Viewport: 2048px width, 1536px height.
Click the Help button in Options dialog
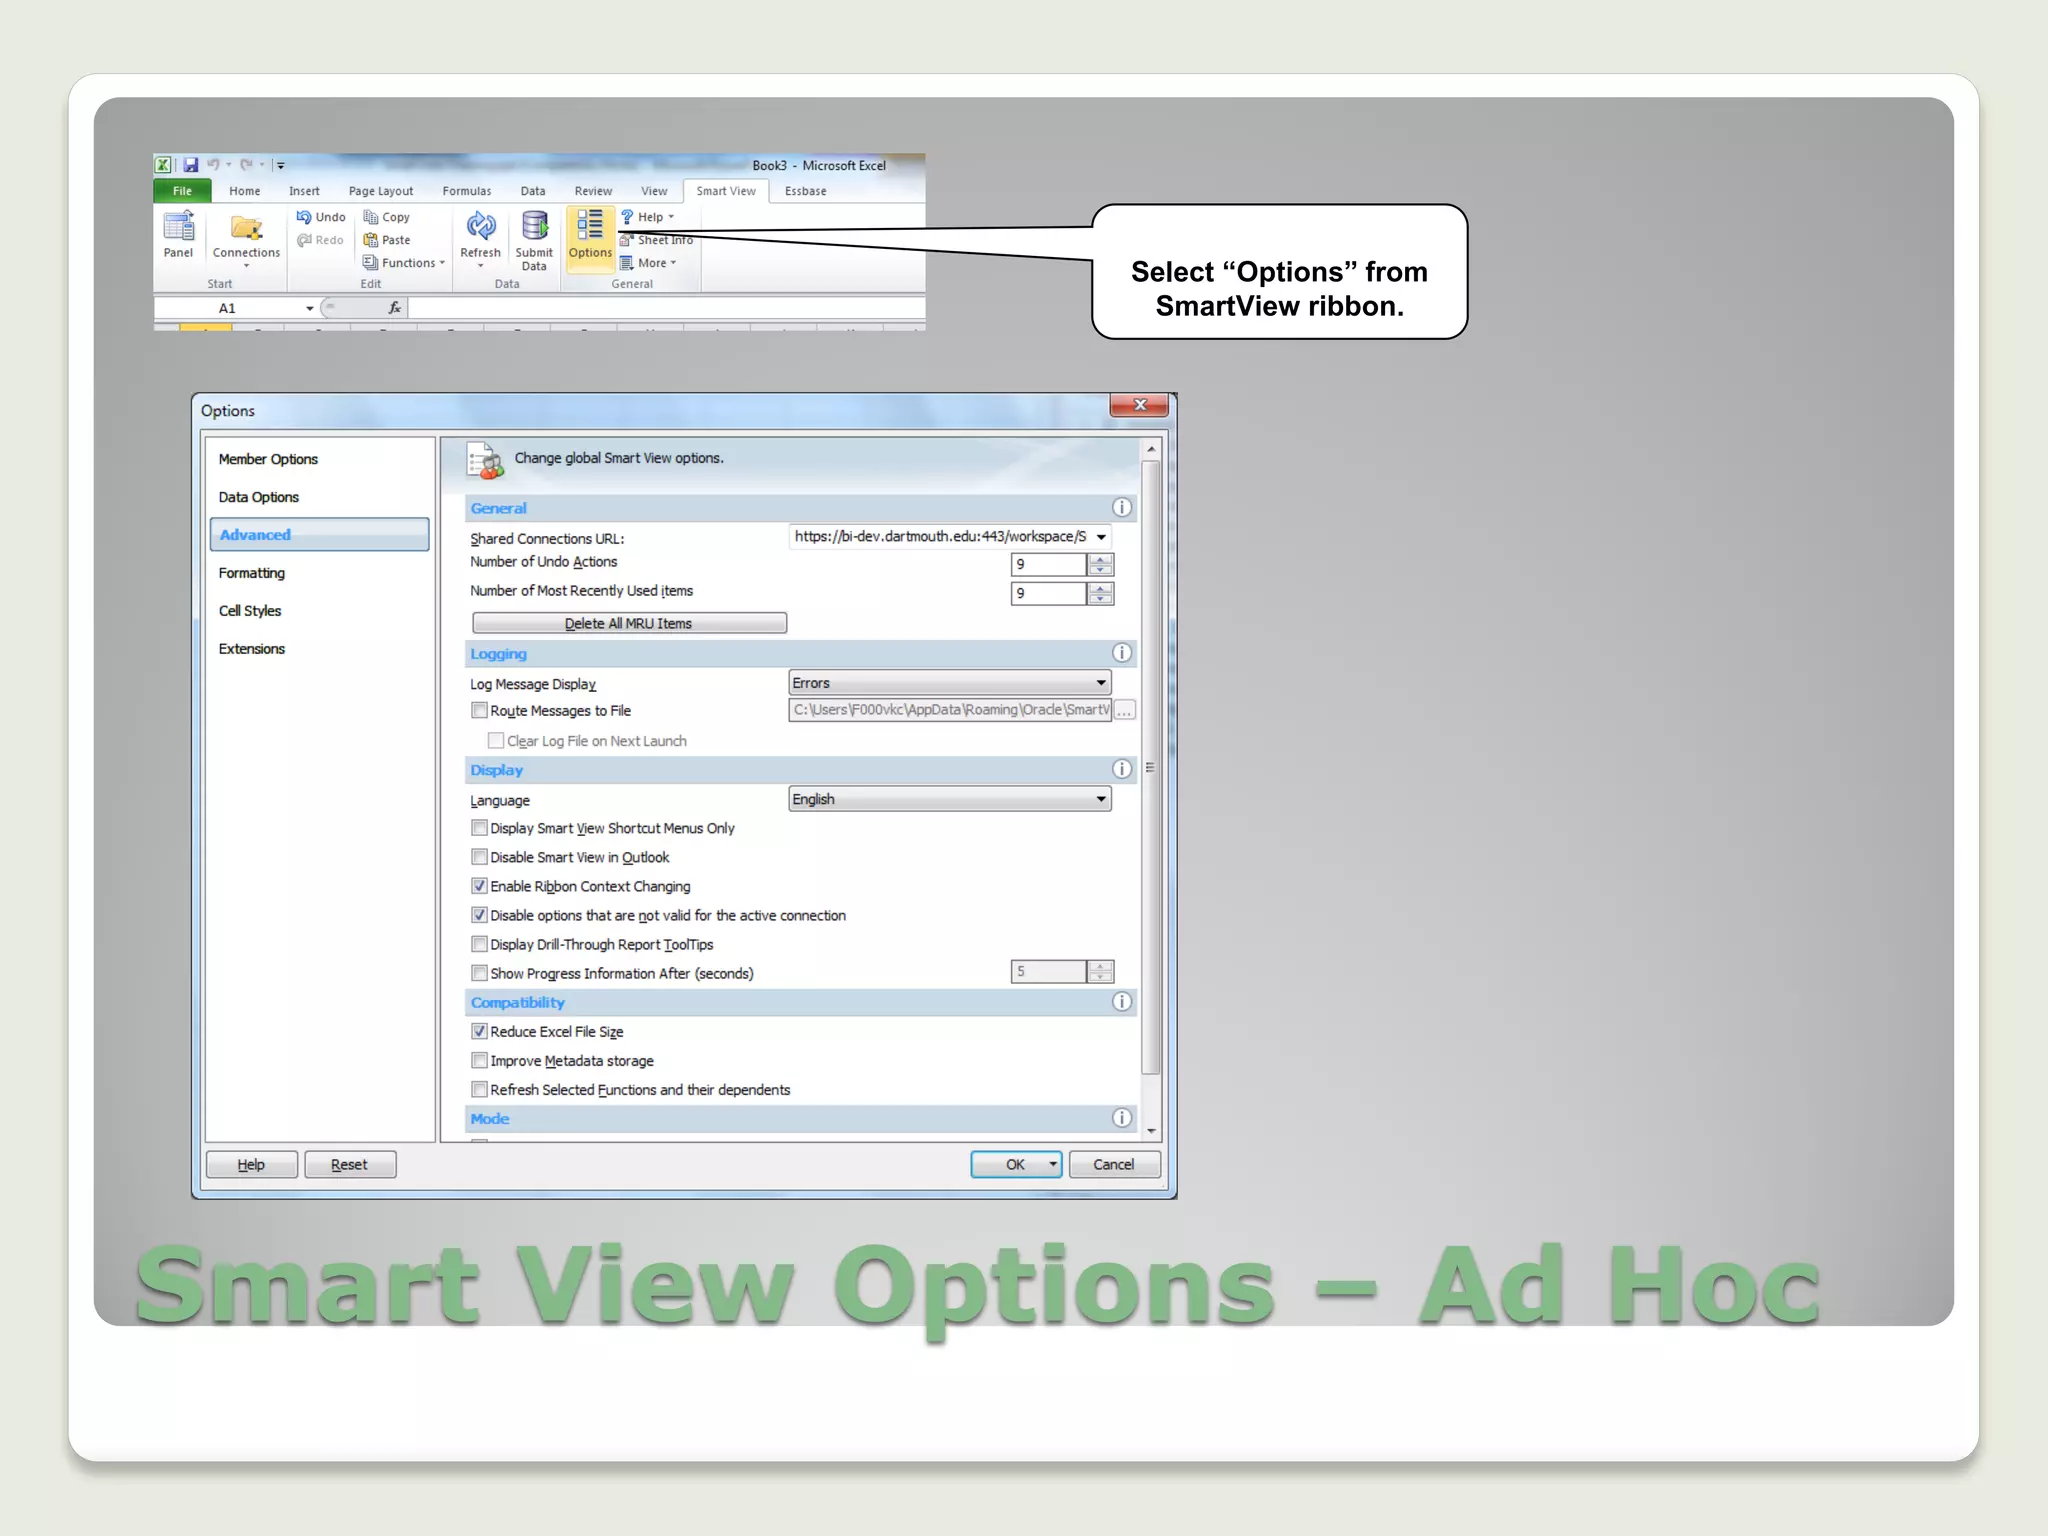[251, 1164]
